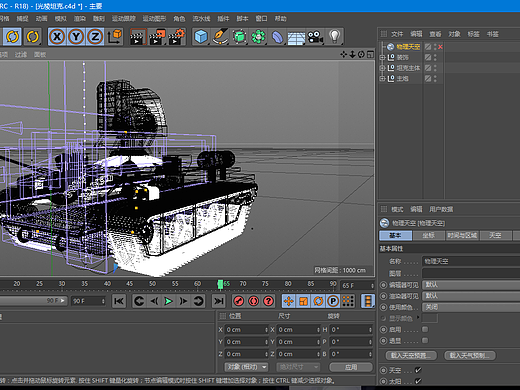Click the 显示颜色 color swatch
520x390 pixels.
coord(430,318)
